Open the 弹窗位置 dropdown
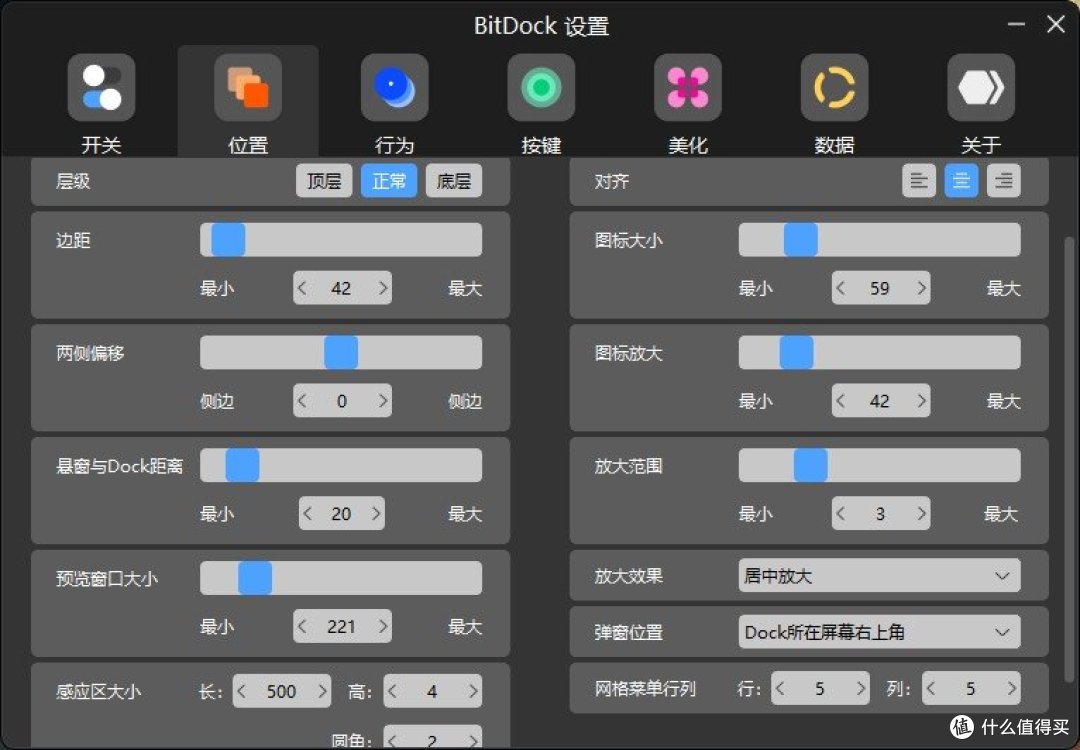This screenshot has width=1080, height=750. pos(880,632)
